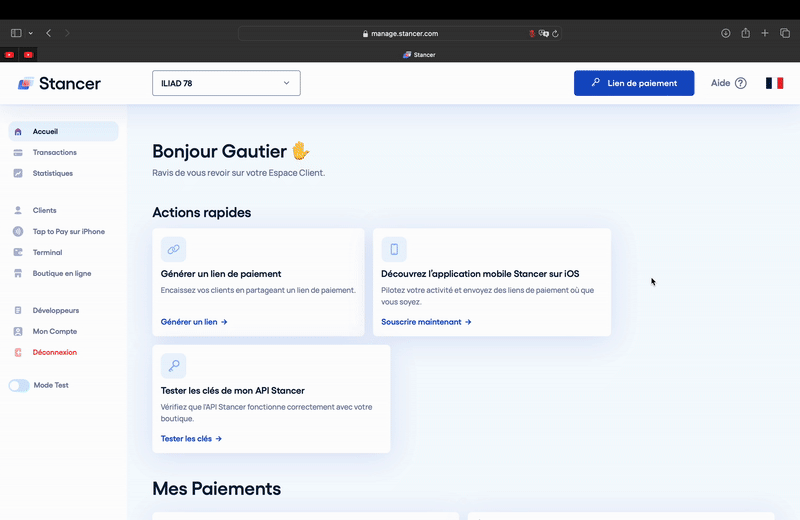Screen dimensions: 800x520
Task: Select the Transactions card icon
Action: pyautogui.click(x=18, y=153)
